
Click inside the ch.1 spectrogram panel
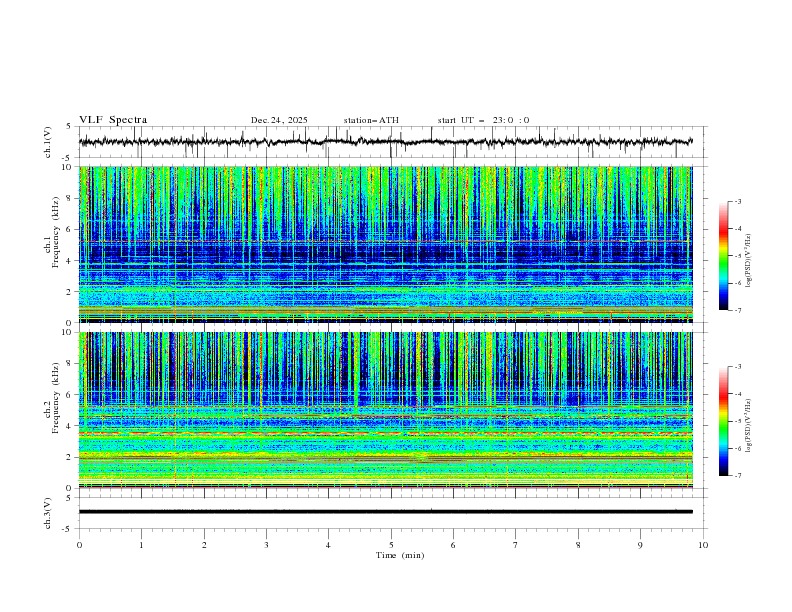(x=386, y=244)
